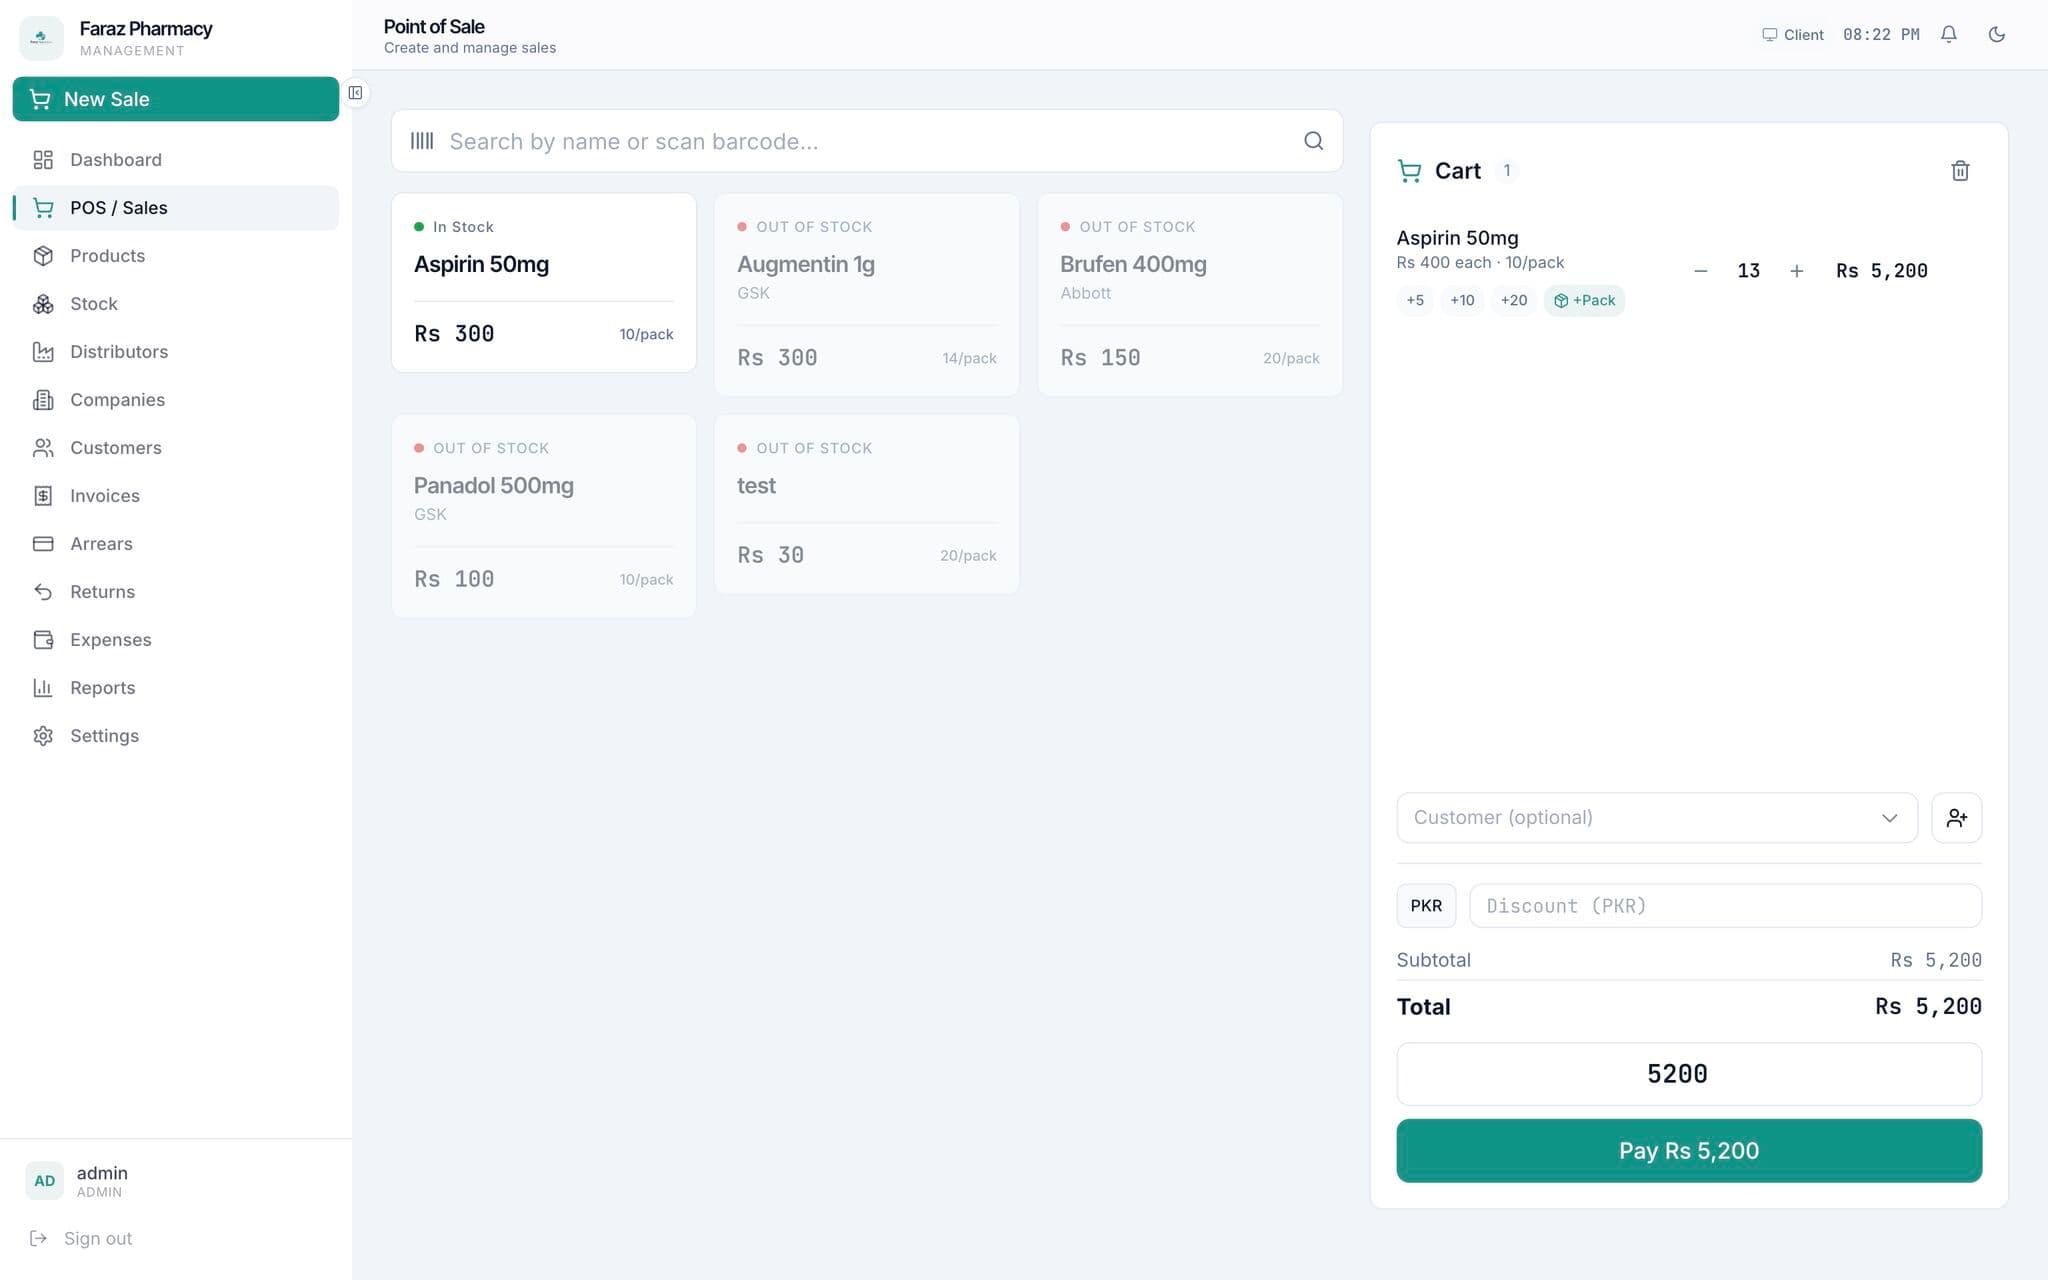
Task: Open the Customers page
Action: [x=176, y=448]
